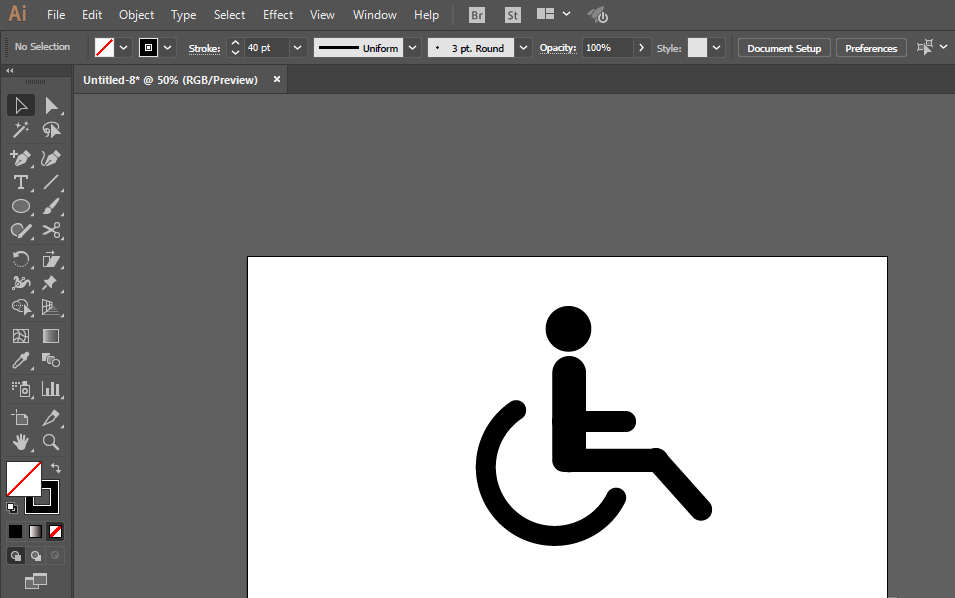Close the Untitled-8 document tab

point(277,79)
